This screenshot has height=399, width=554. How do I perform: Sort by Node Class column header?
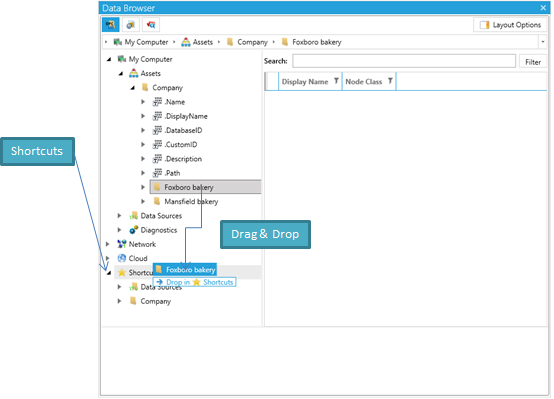364,82
